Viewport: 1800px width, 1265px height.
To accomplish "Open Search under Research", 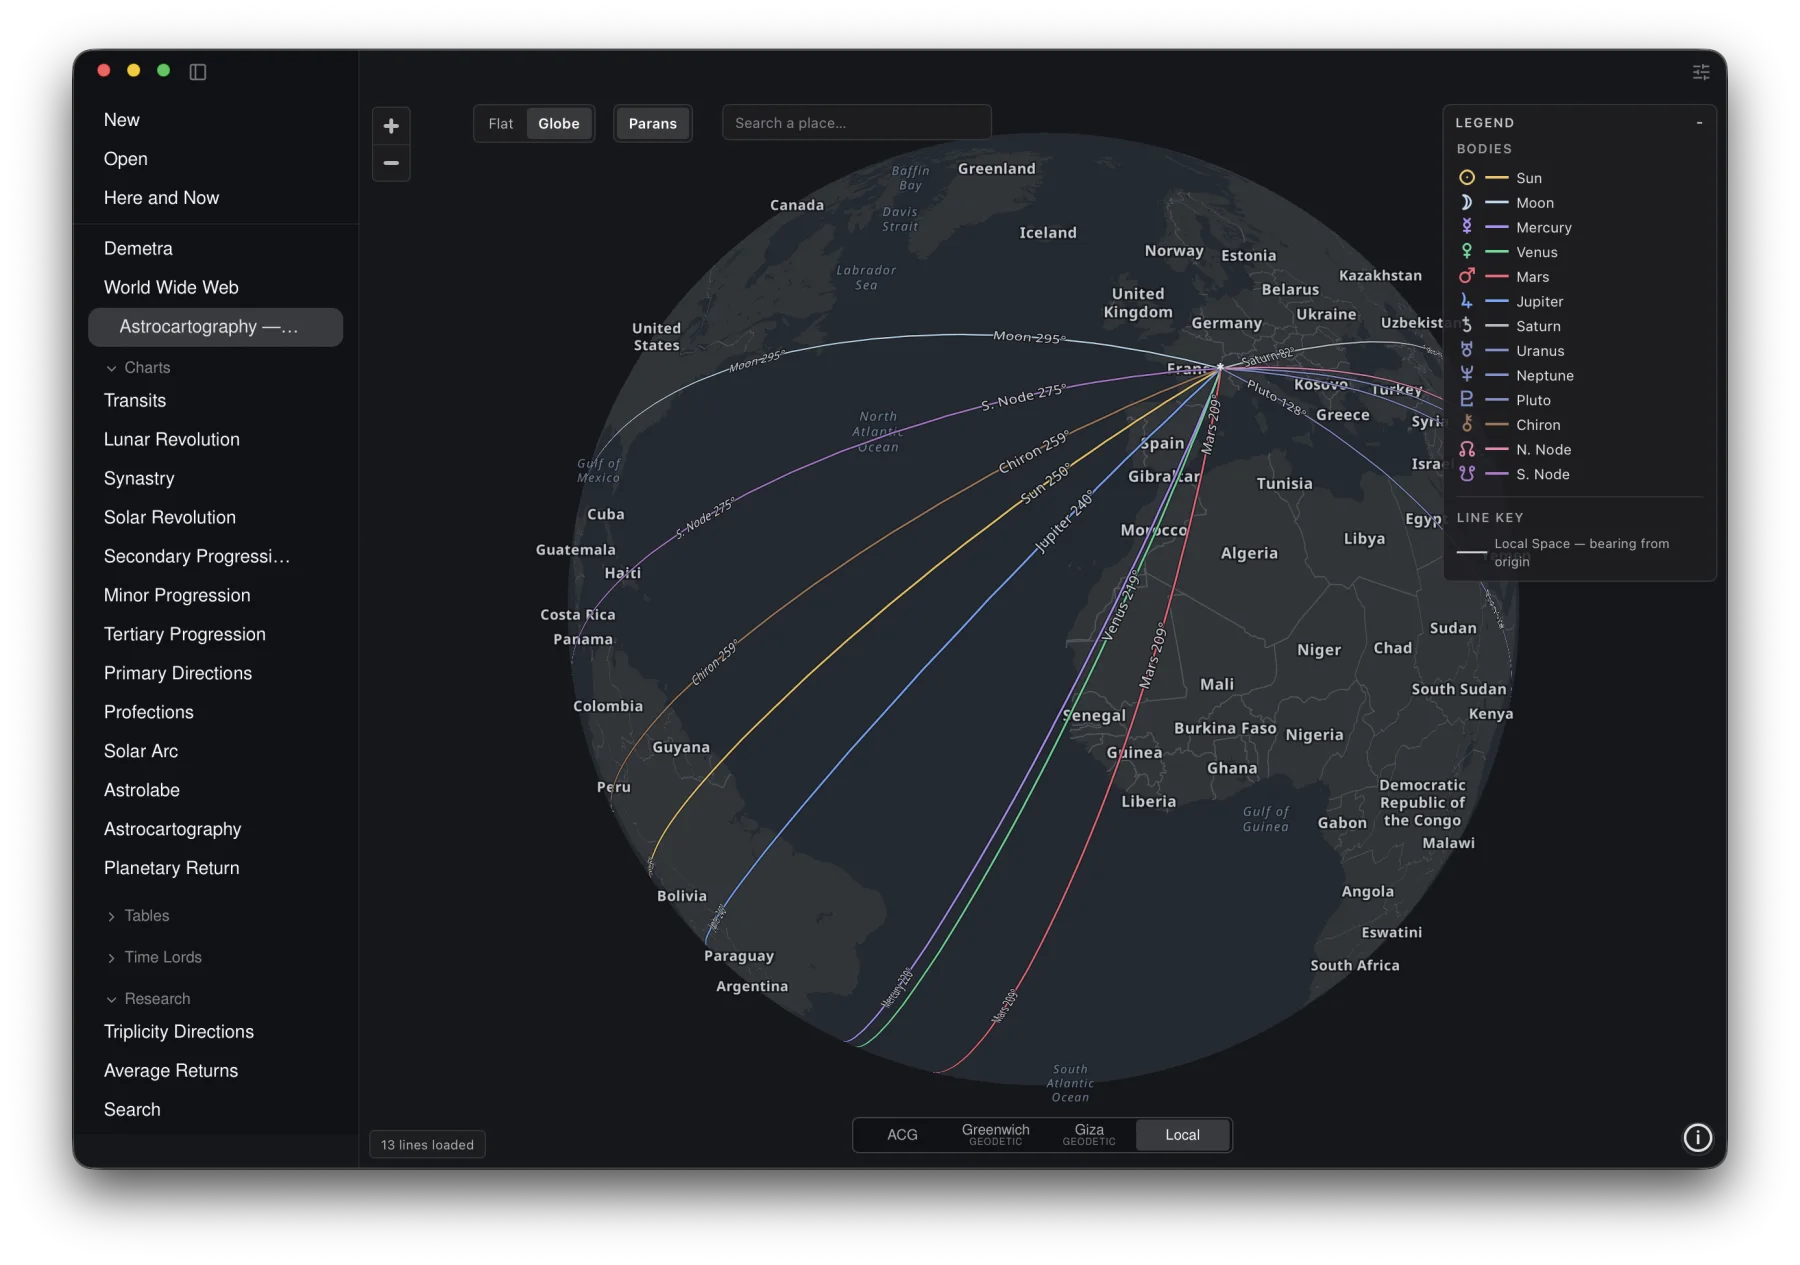I will [132, 1110].
